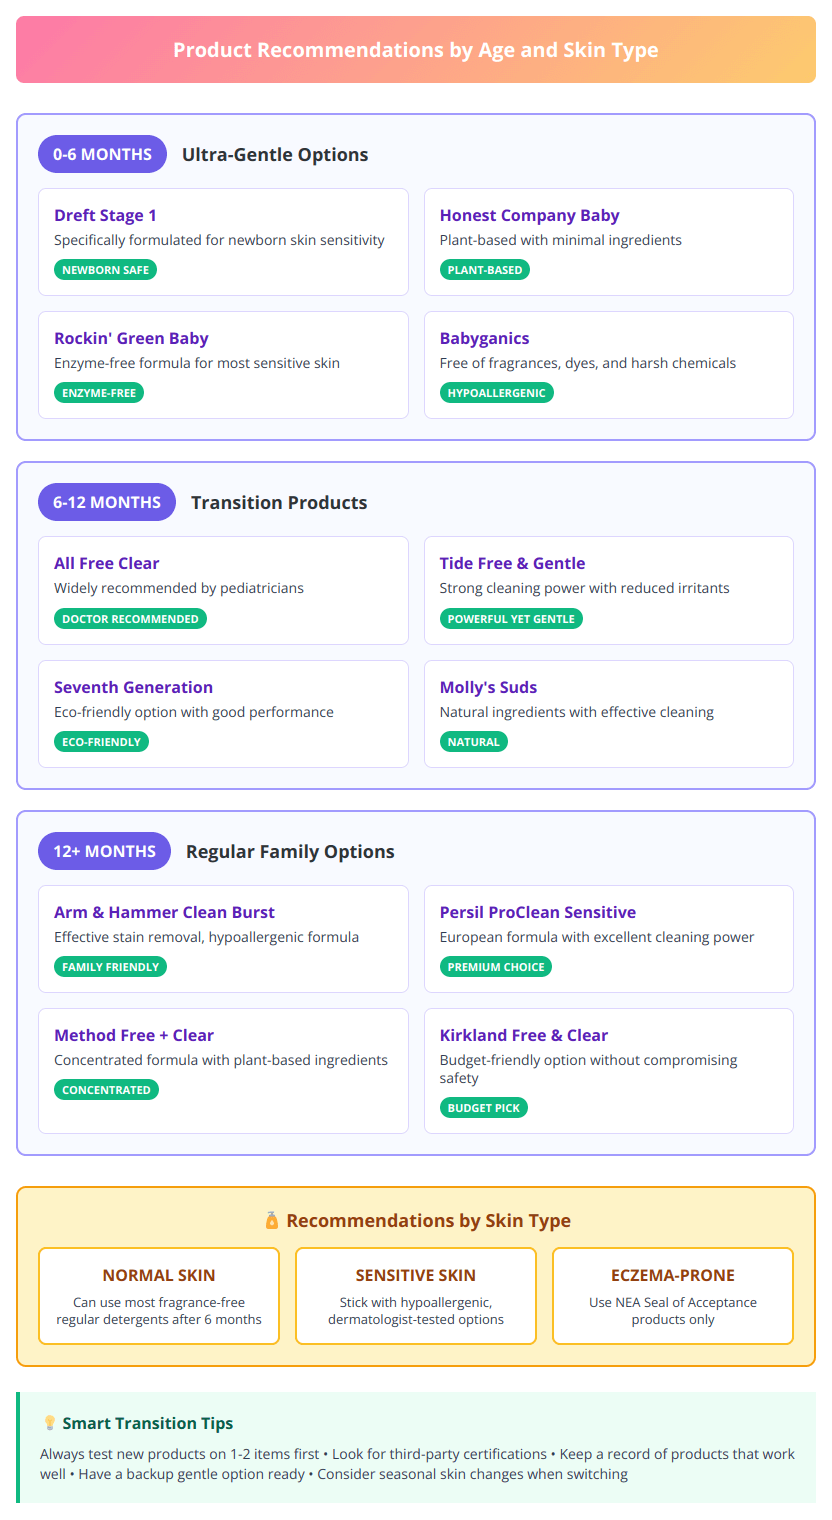Open the Kirkland Free & Clear title

point(524,1035)
